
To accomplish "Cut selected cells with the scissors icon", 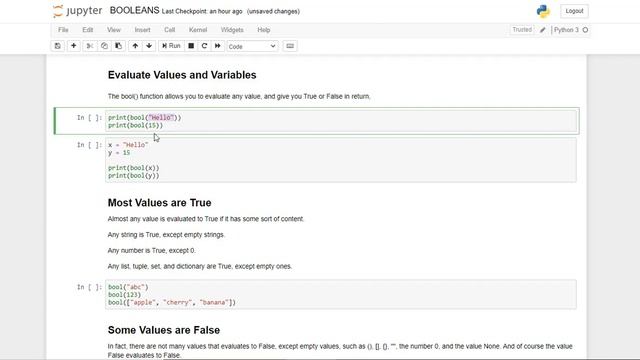I will tap(89, 46).
